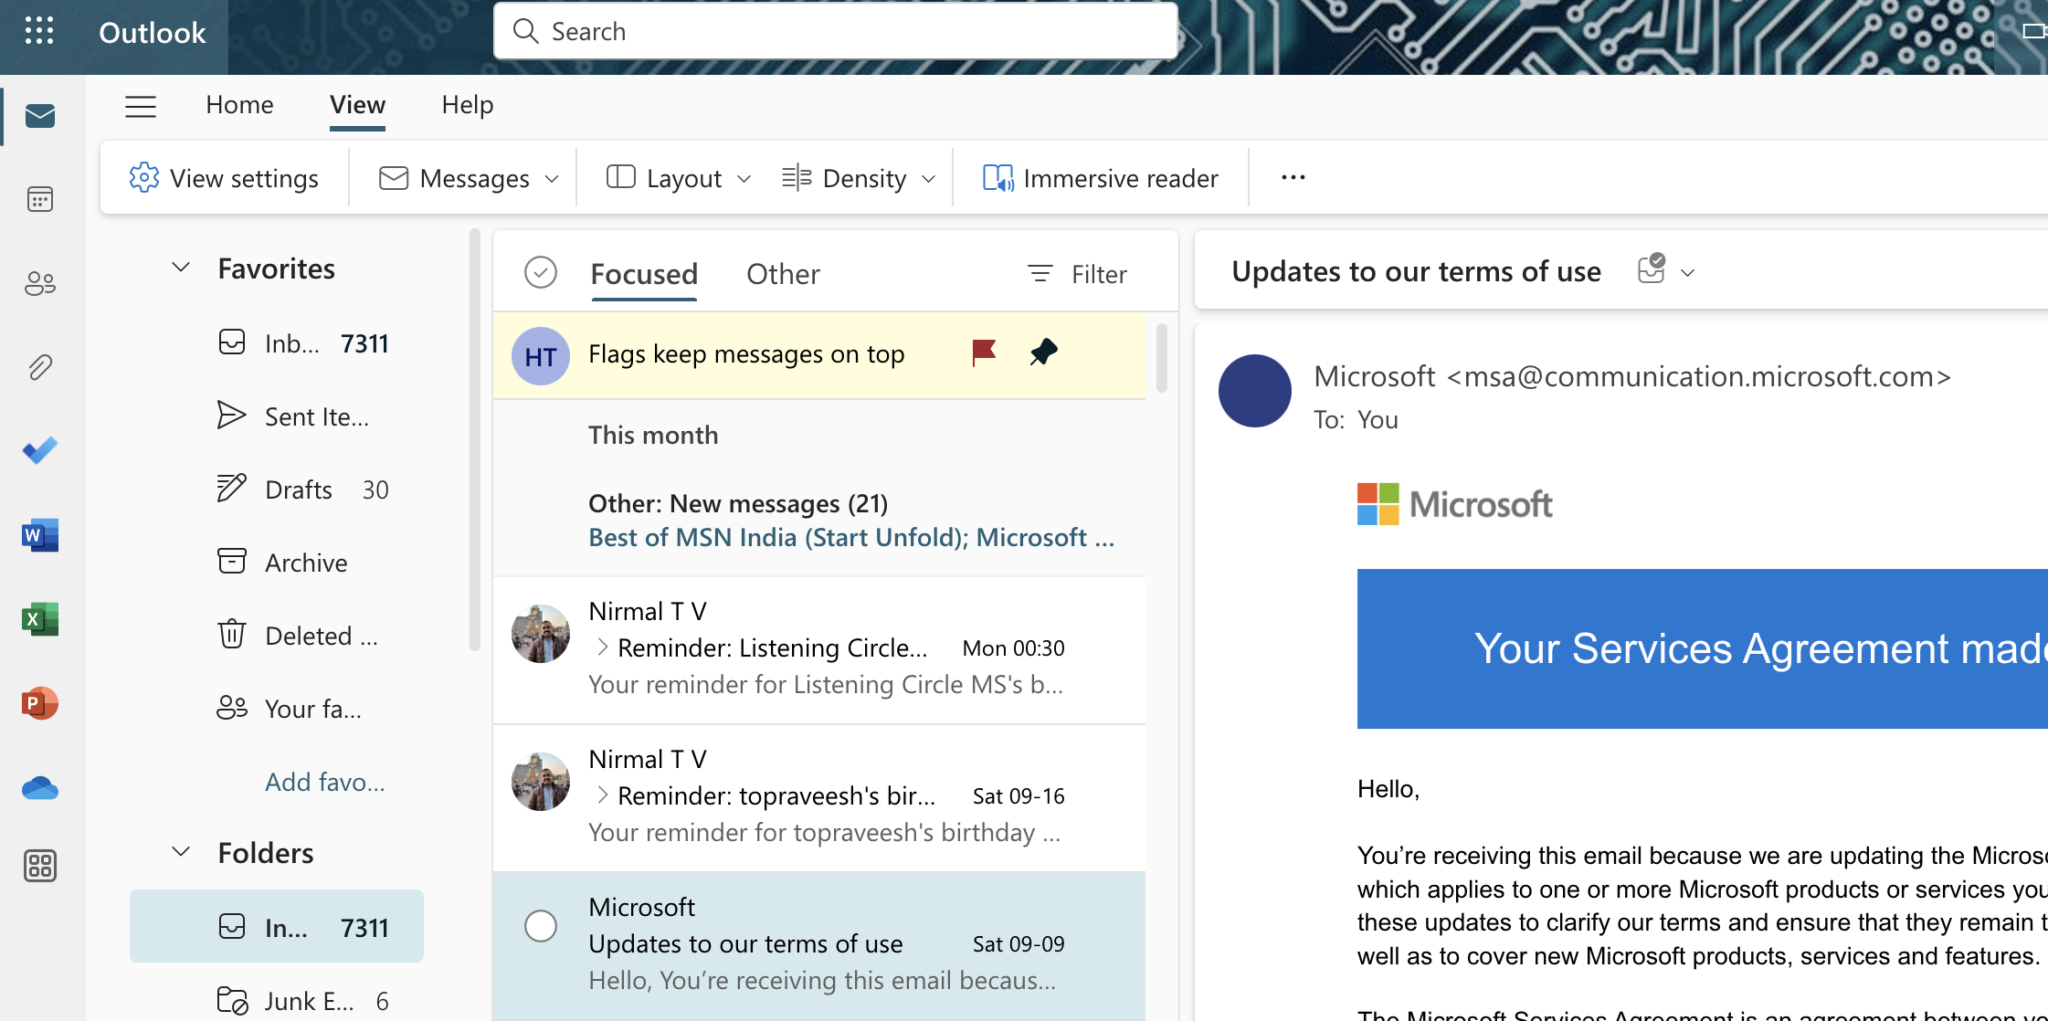Select the Microsoft terms of use email checkbox
Screen dimensions: 2048x1021
(x=541, y=926)
